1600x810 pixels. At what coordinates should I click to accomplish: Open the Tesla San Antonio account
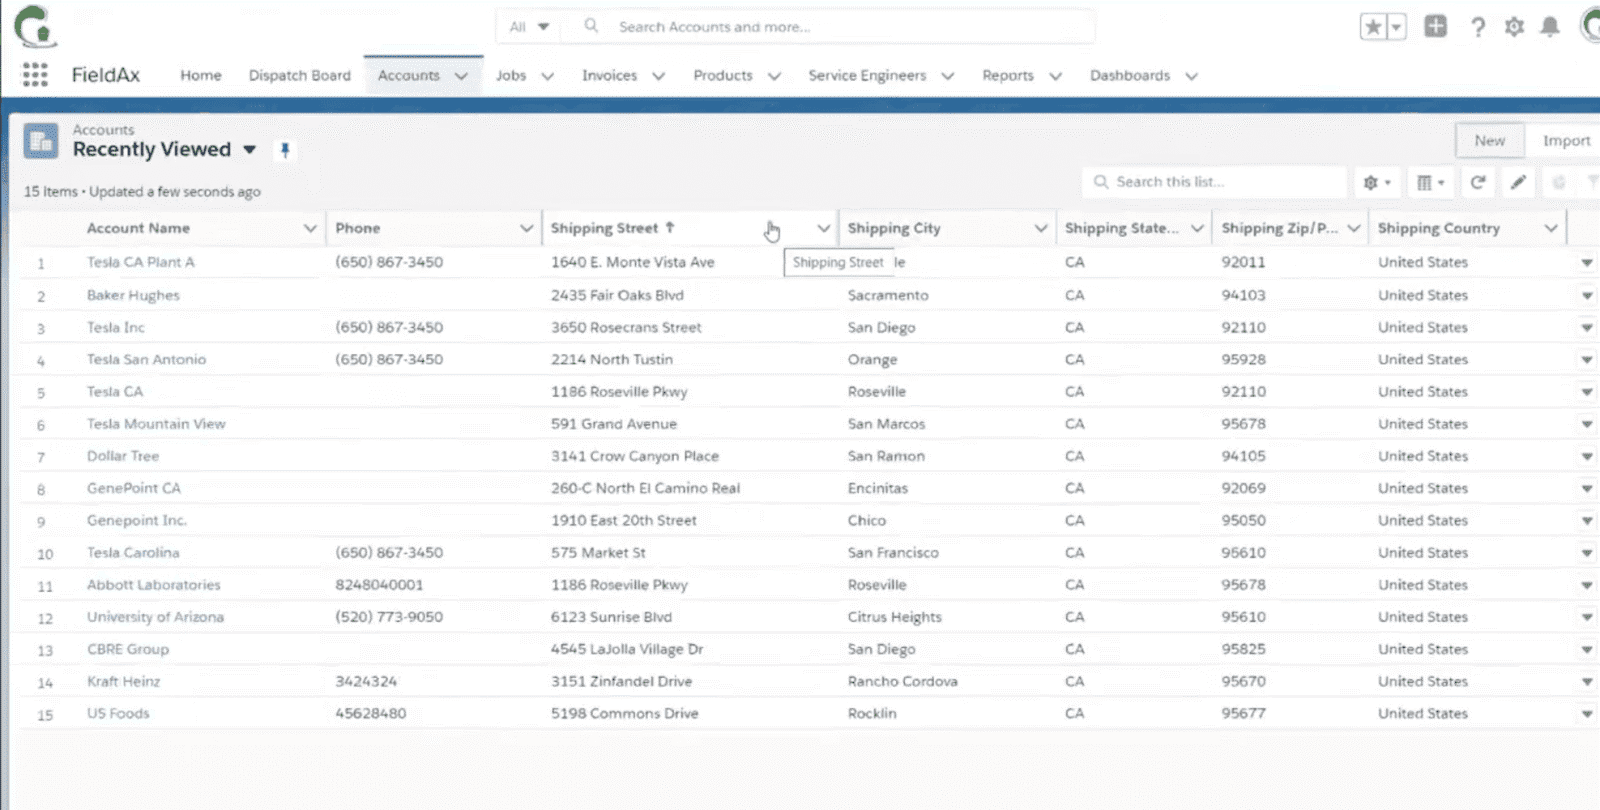point(146,359)
